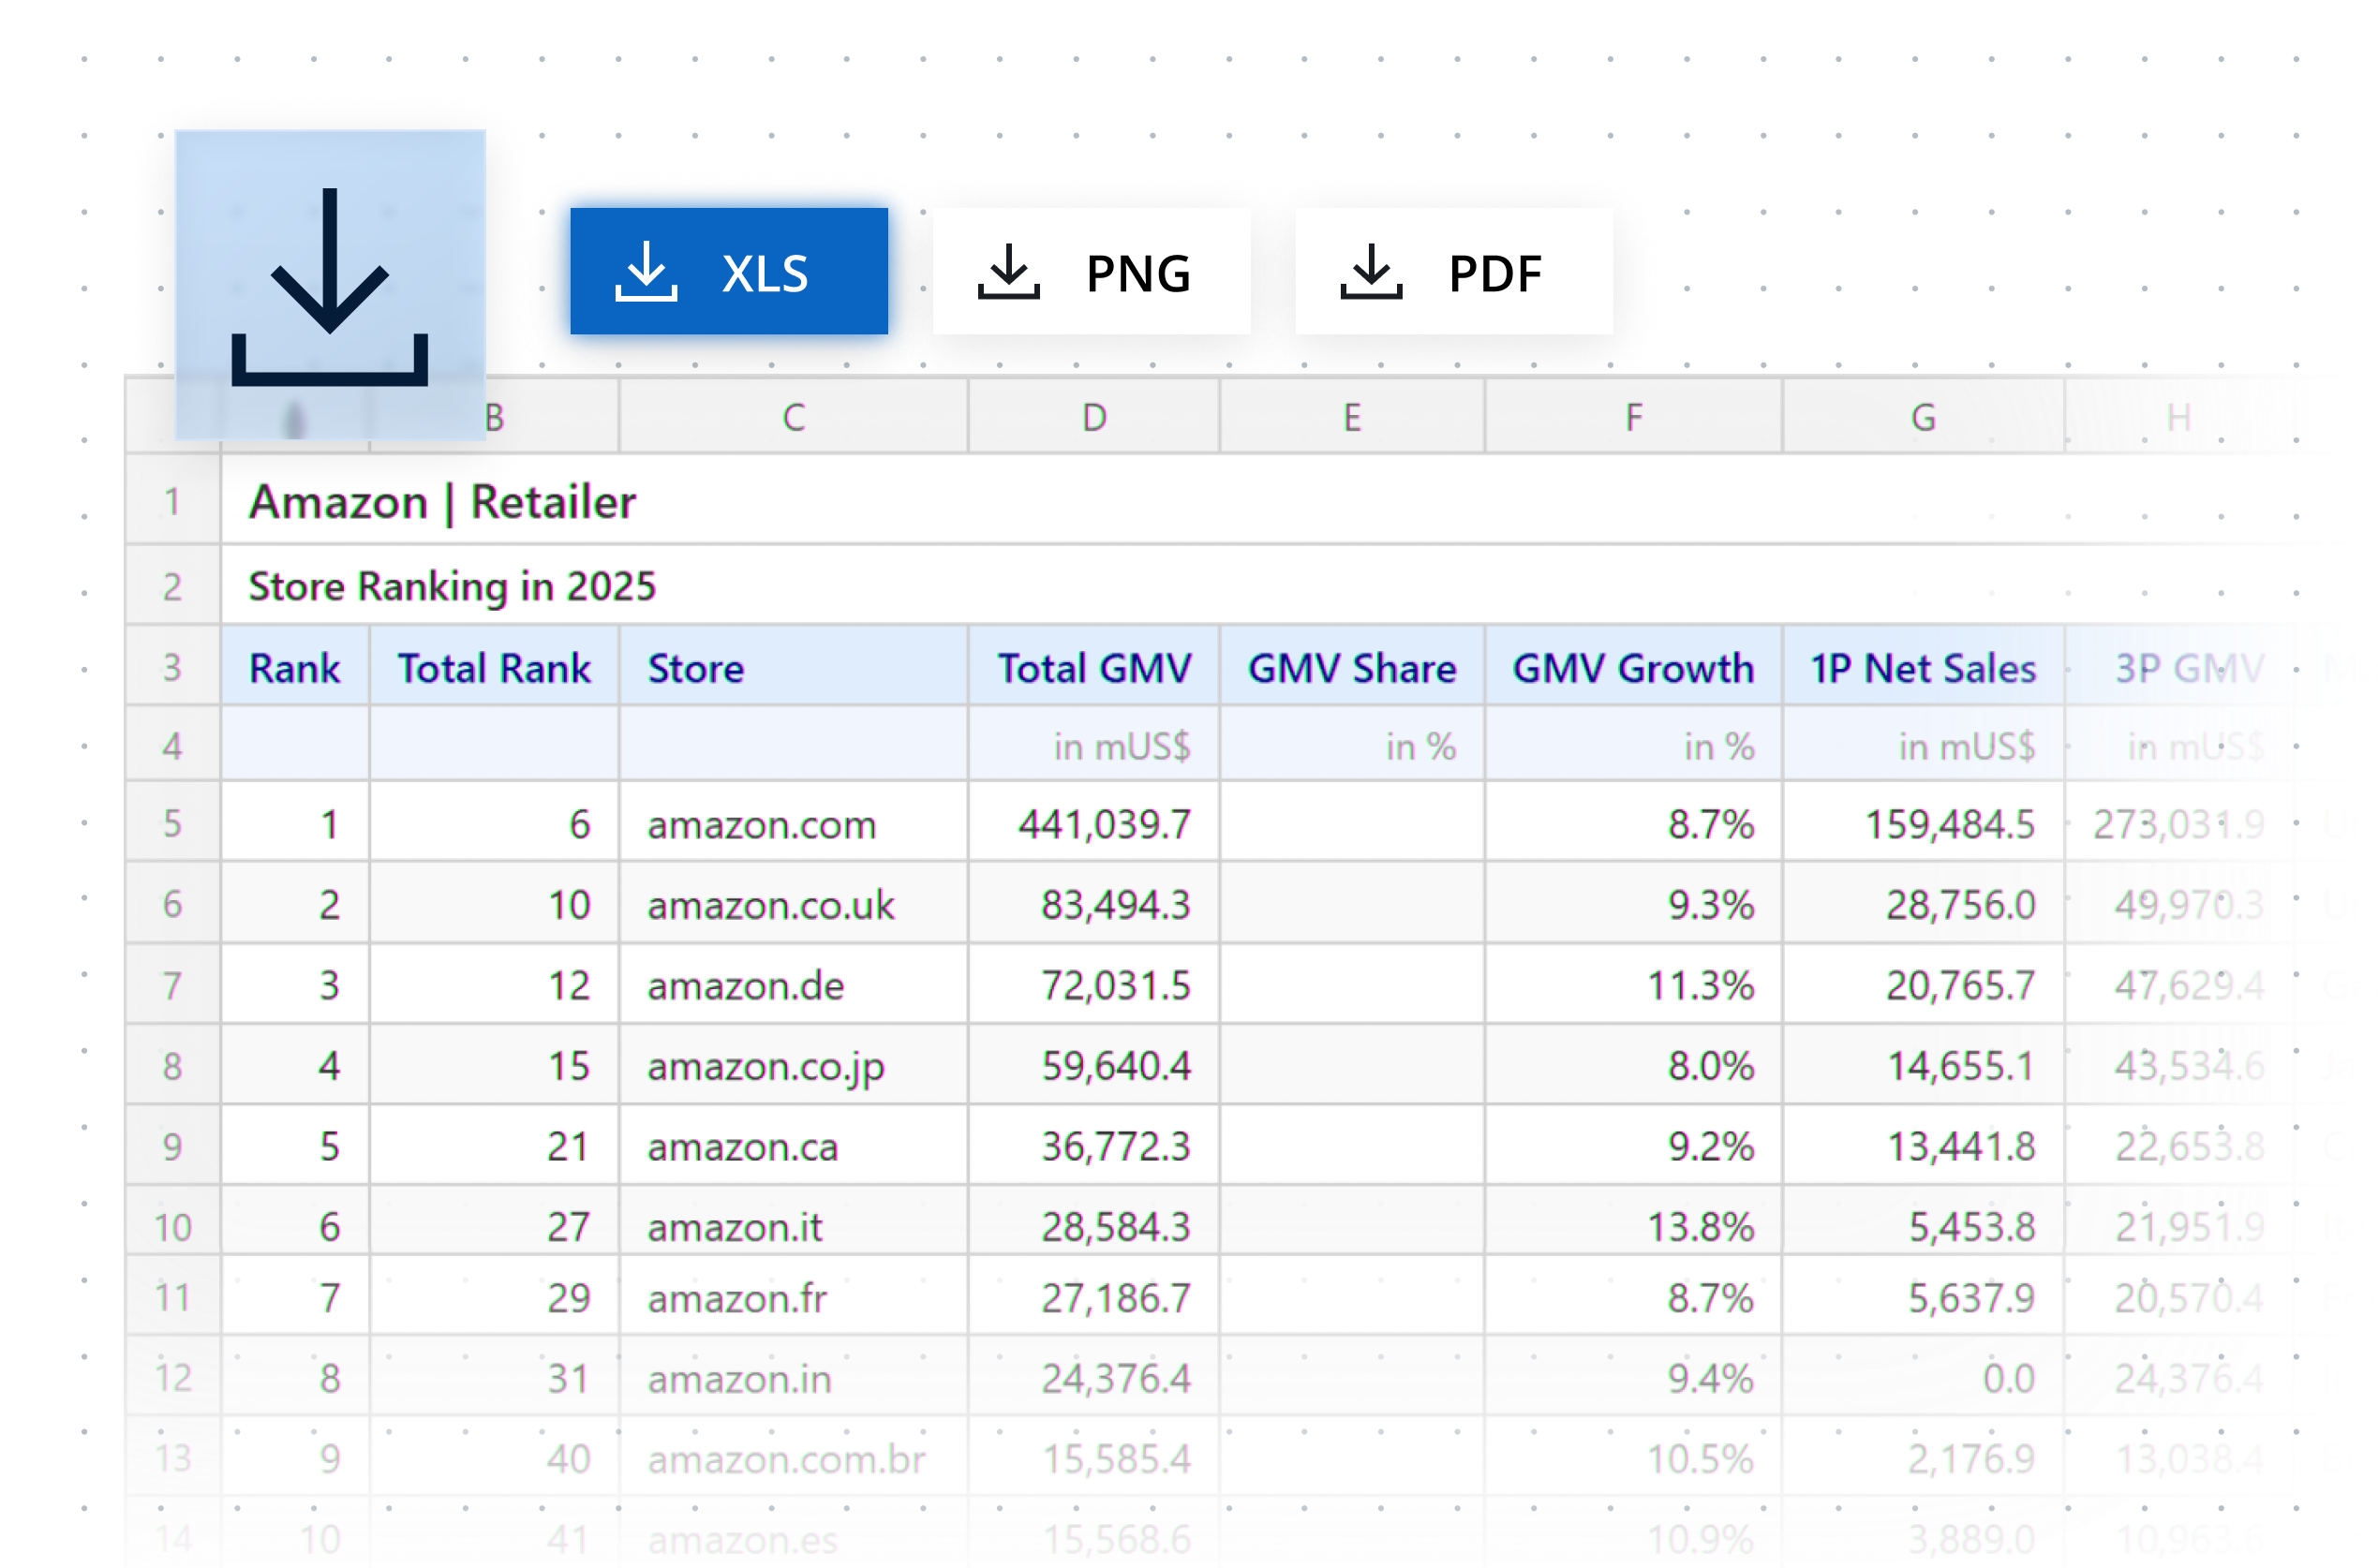Select column F header
The width and height of the screenshot is (2378, 1568).
pos(1633,418)
